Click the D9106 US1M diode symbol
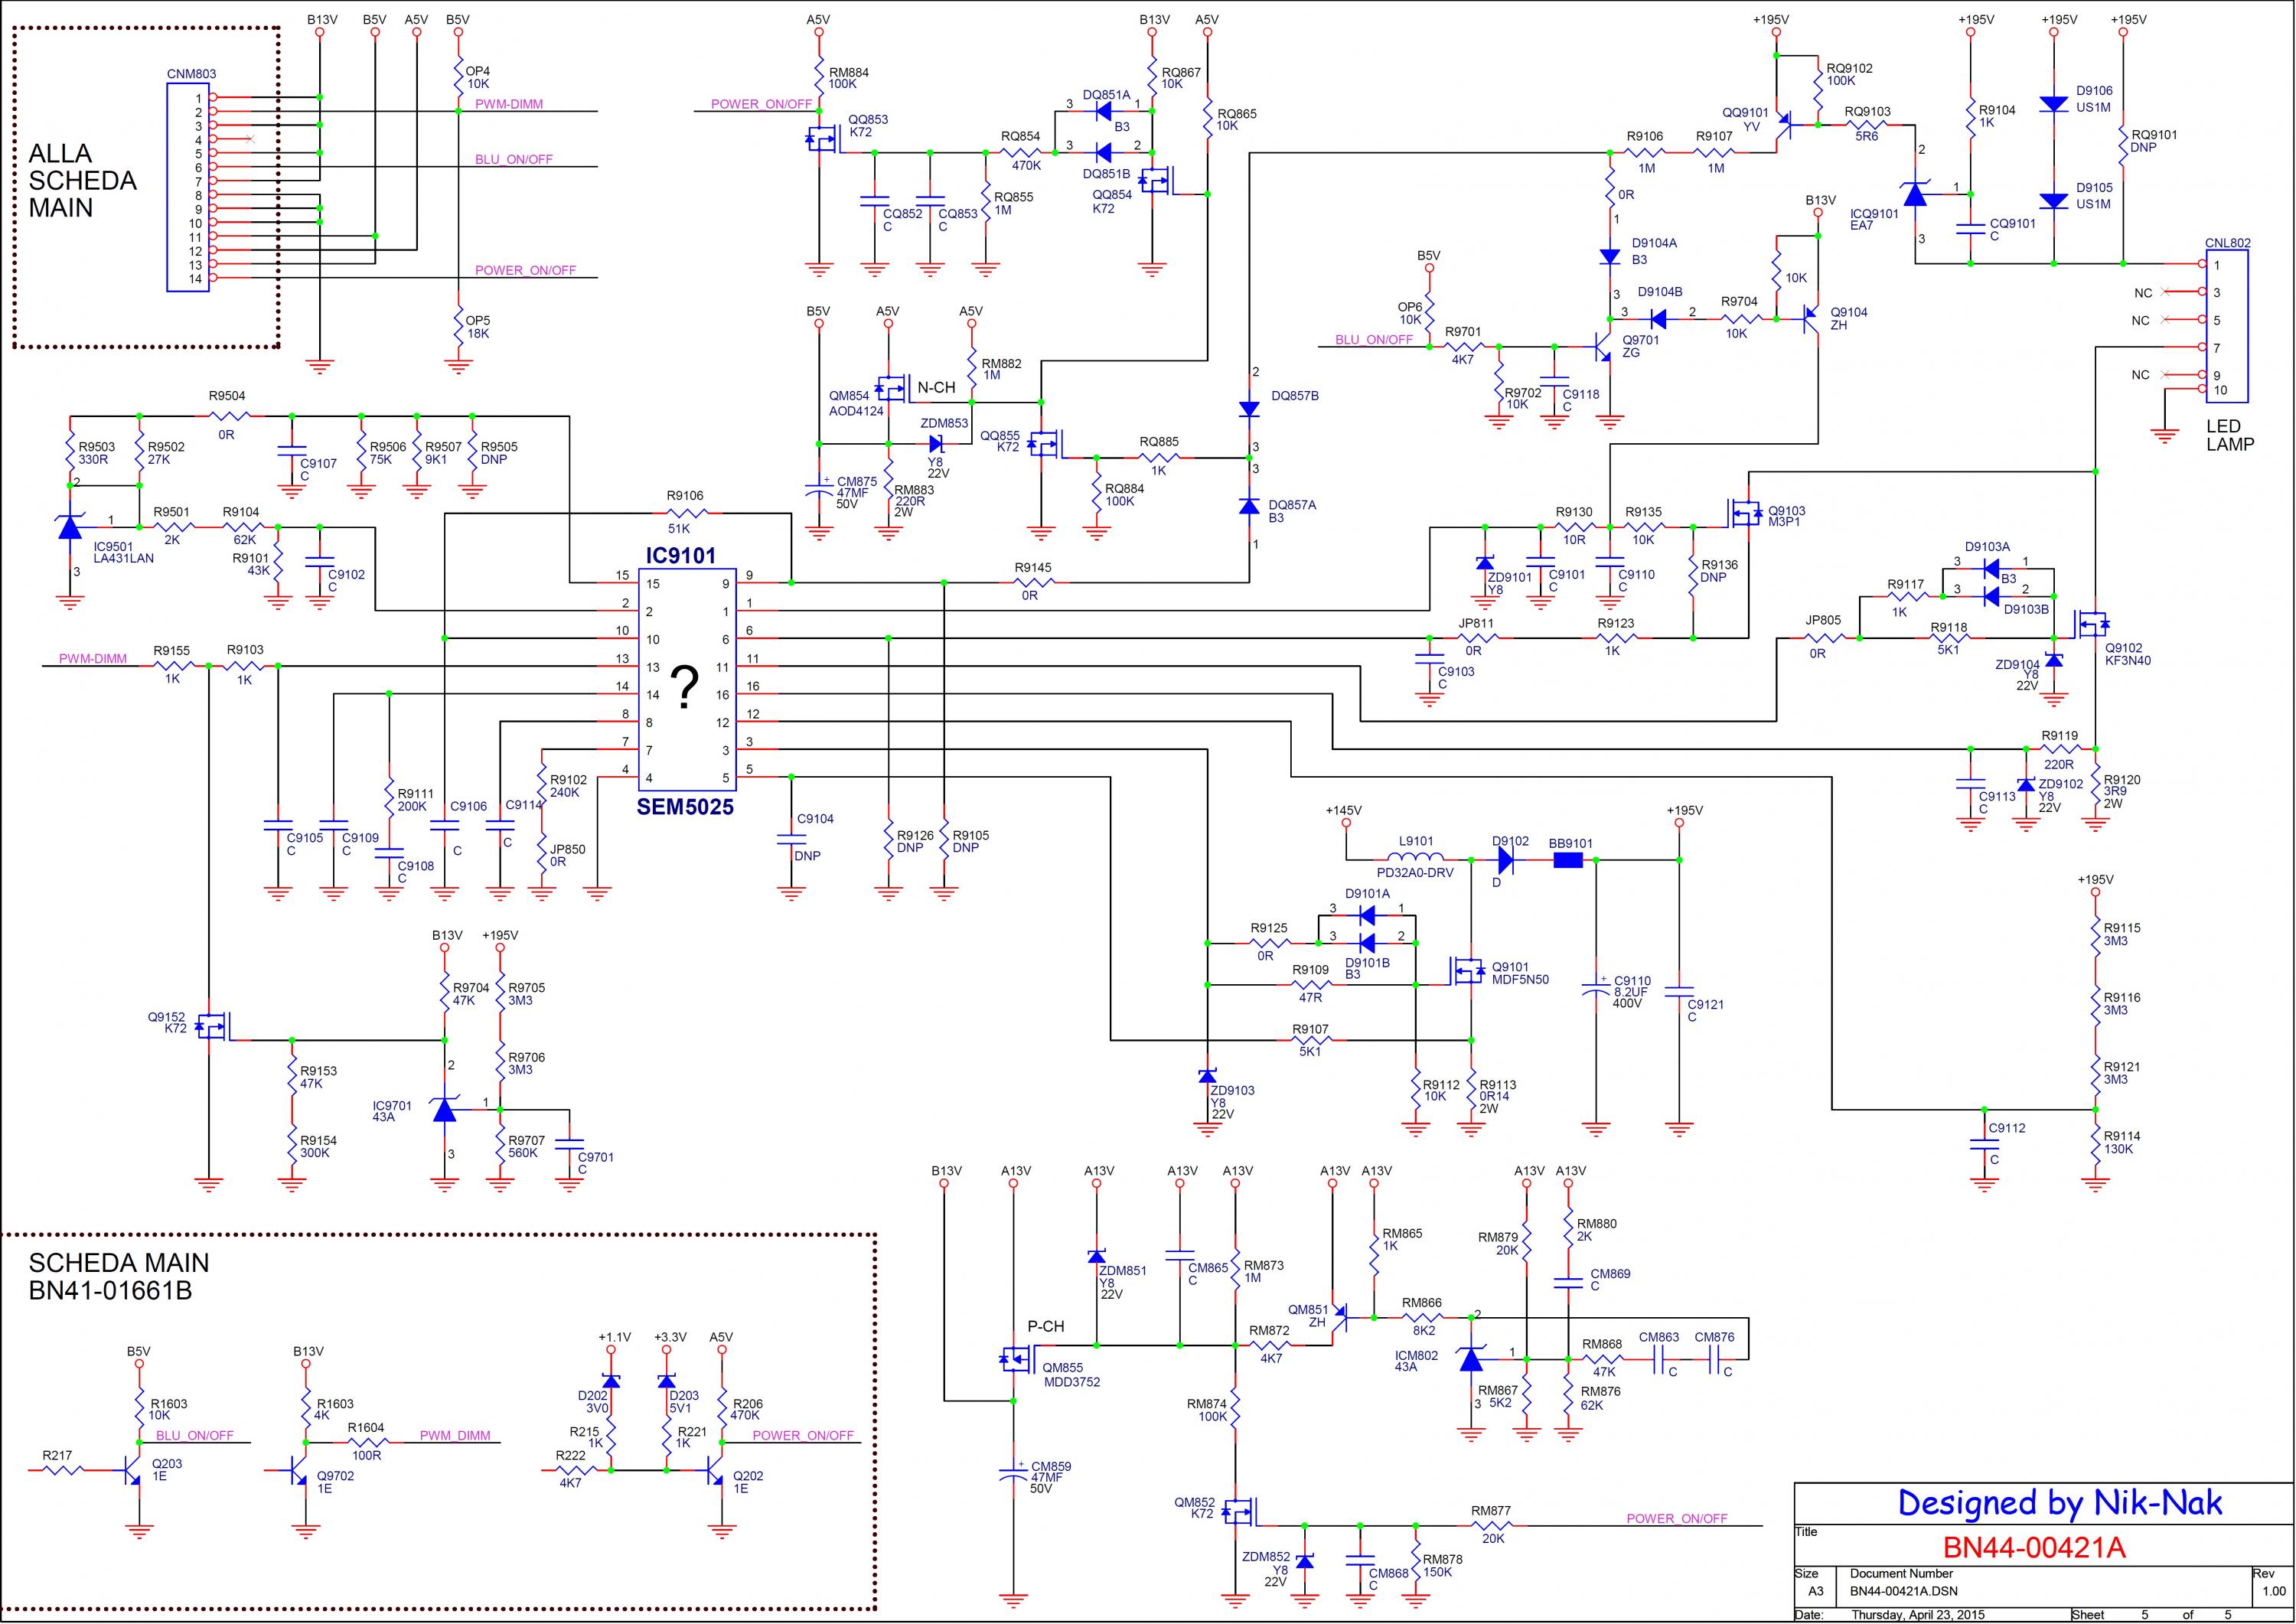Viewport: 2296px width, 1624px height. point(2053,104)
